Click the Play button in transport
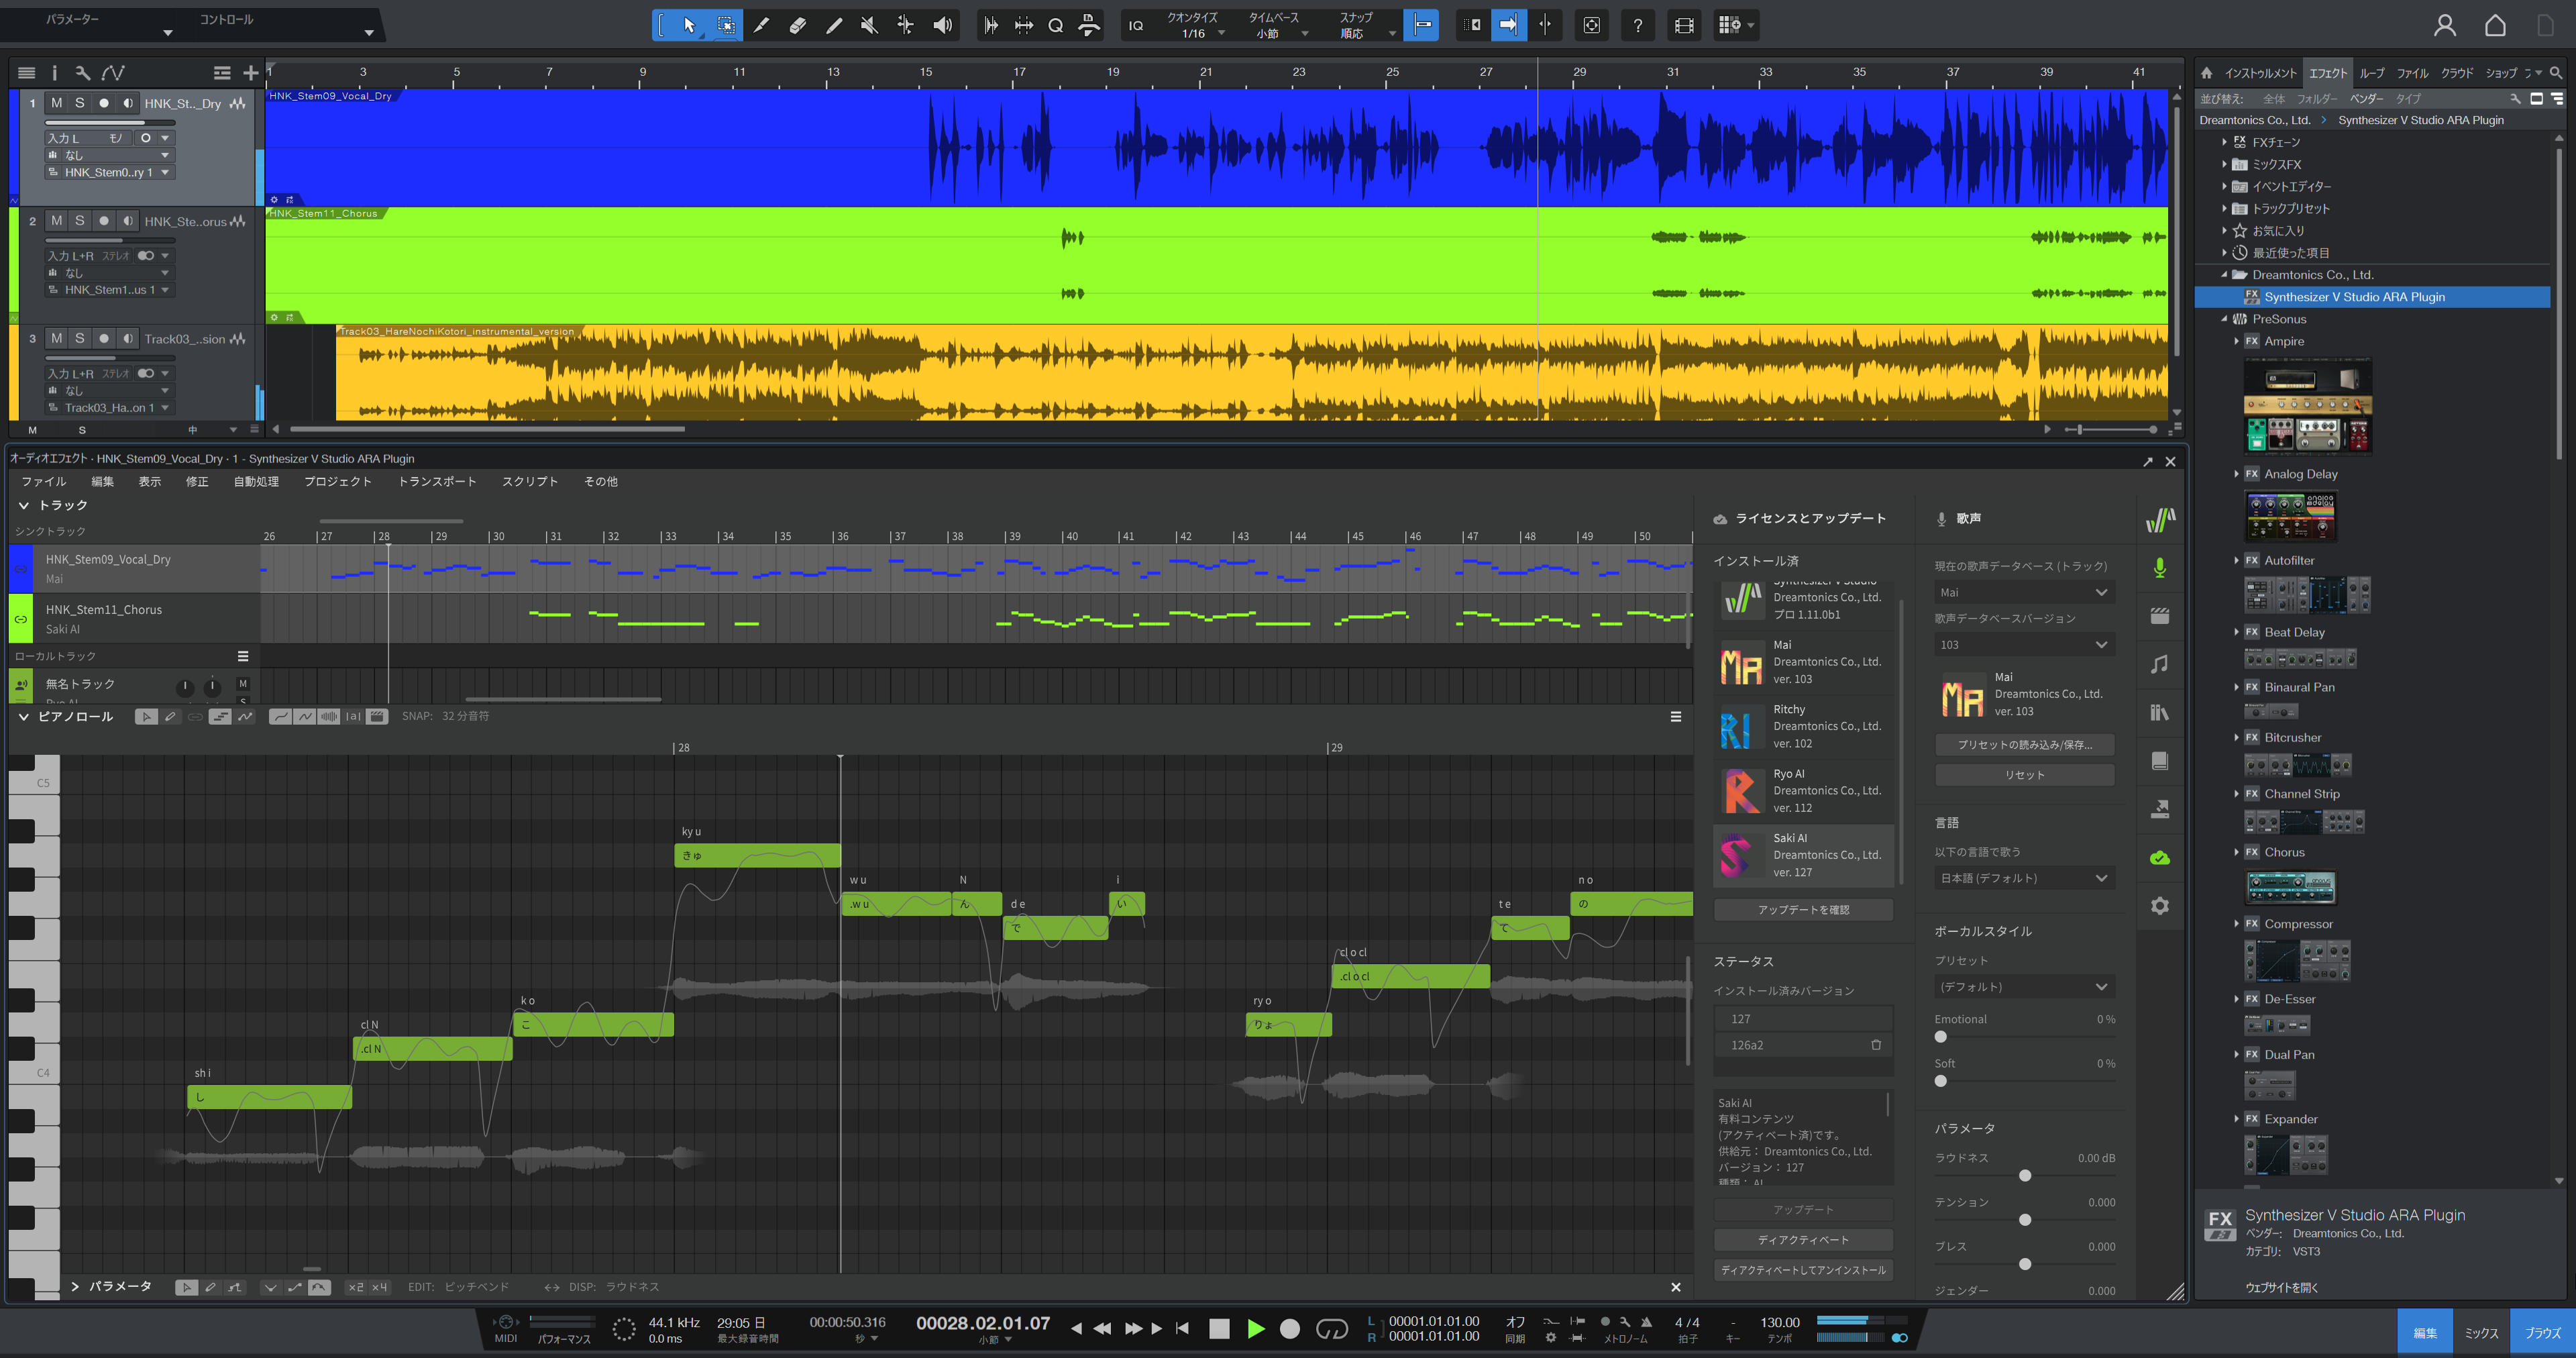This screenshot has height=1358, width=2576. click(x=1256, y=1328)
